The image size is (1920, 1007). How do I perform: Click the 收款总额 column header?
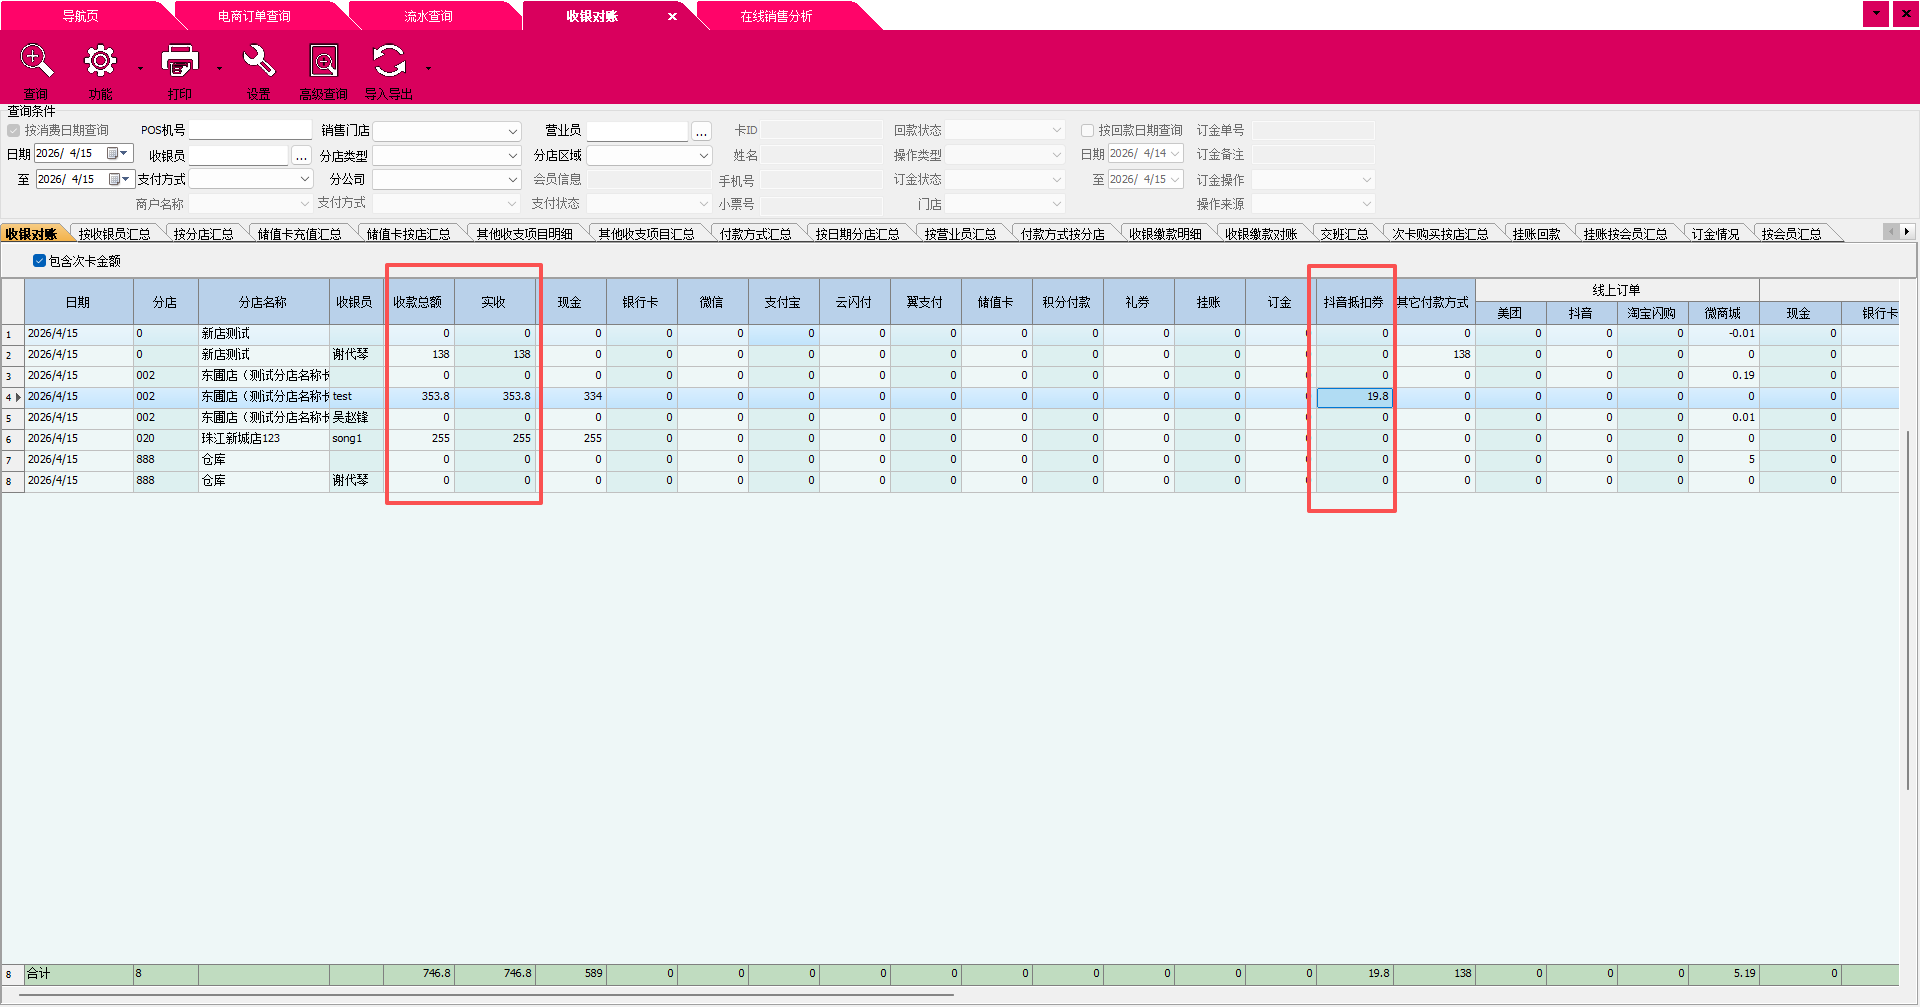point(417,302)
